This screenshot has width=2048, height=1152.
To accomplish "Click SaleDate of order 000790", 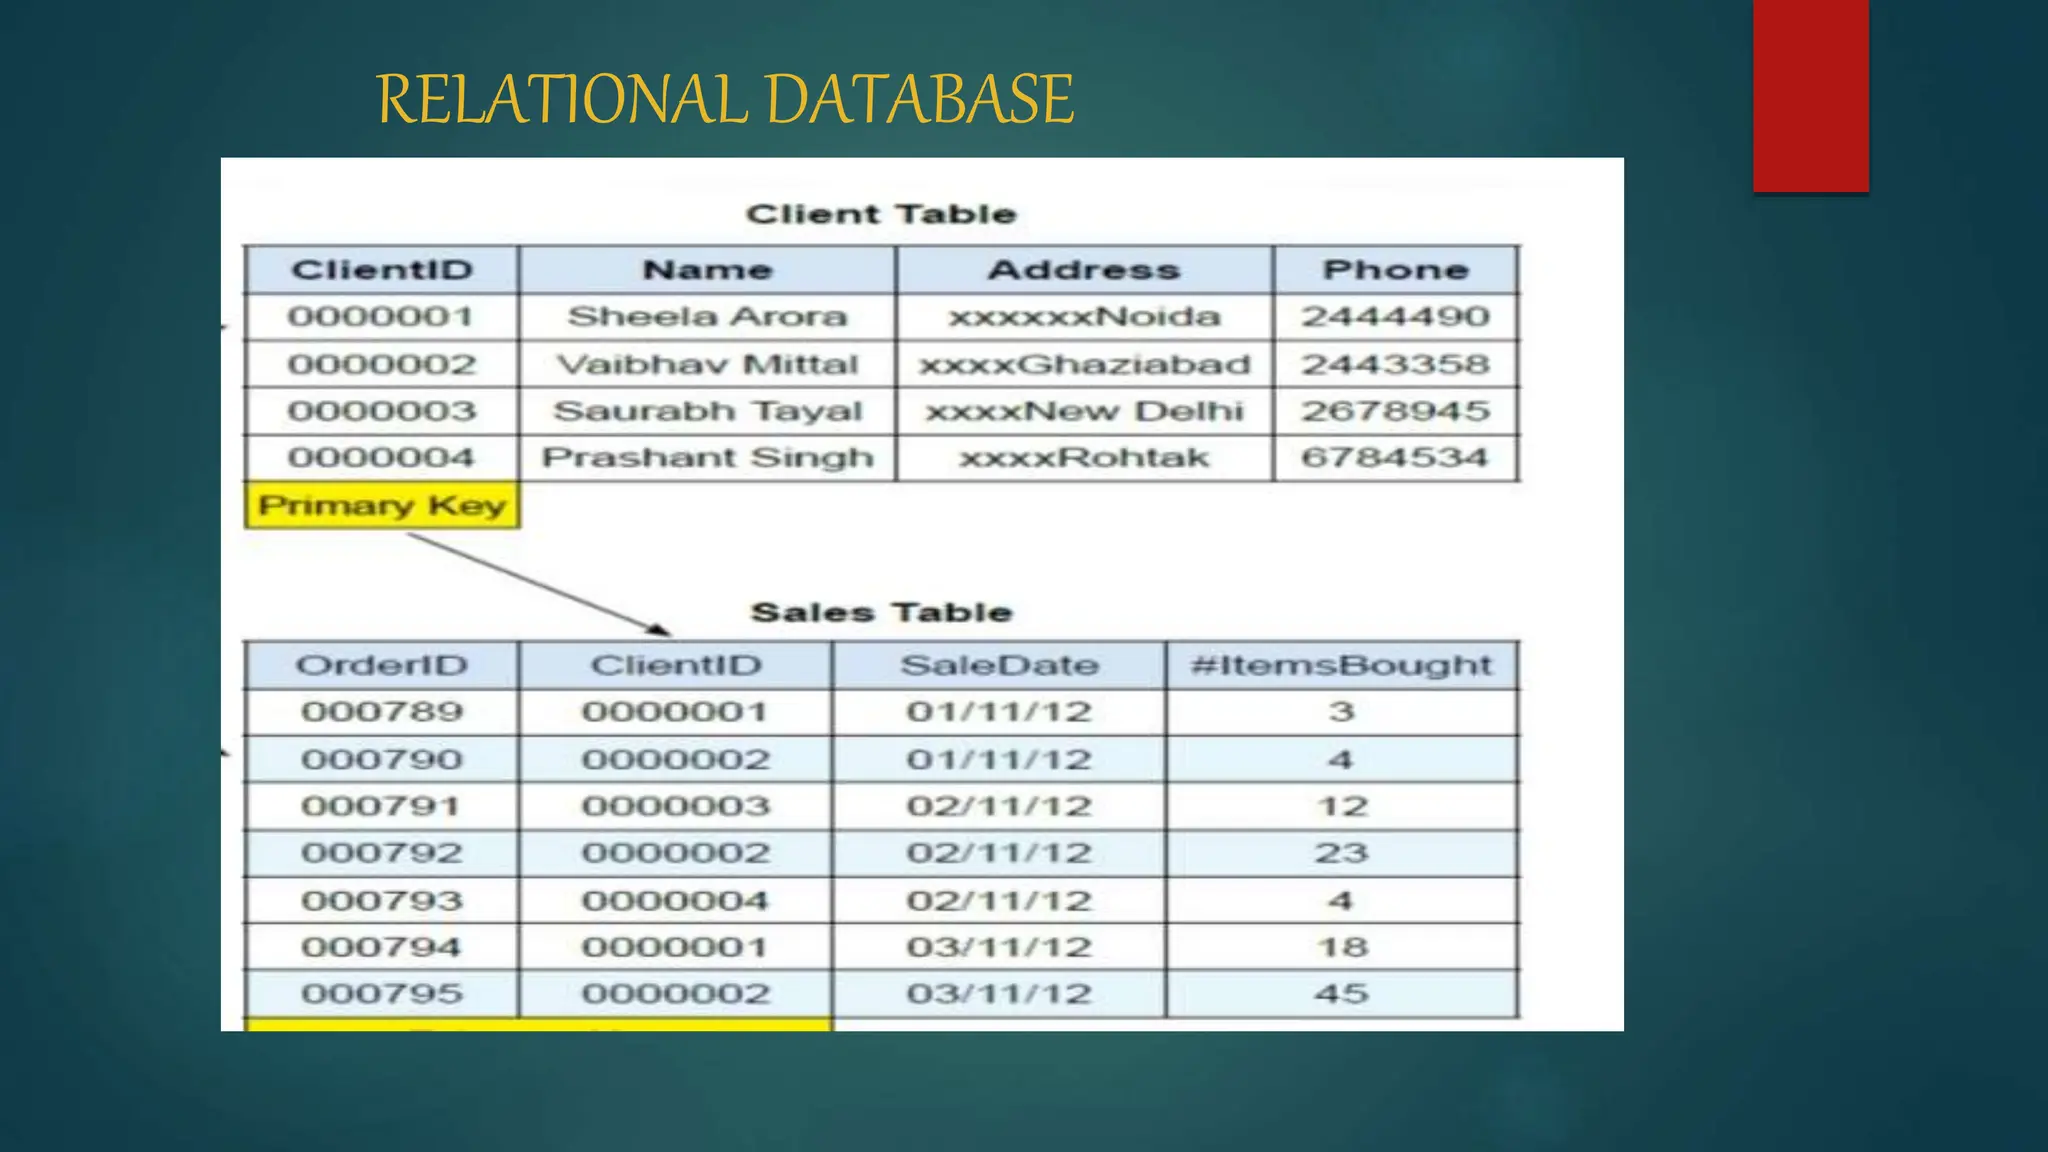I will pyautogui.click(x=999, y=759).
